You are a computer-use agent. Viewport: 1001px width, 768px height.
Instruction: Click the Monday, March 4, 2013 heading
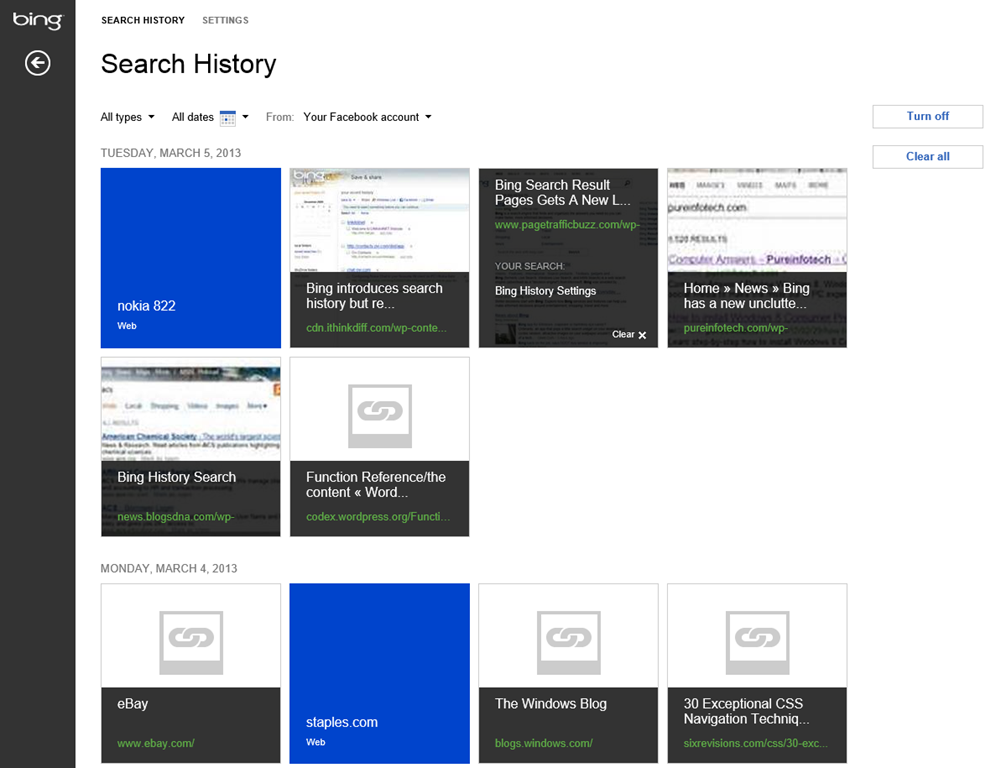click(169, 568)
